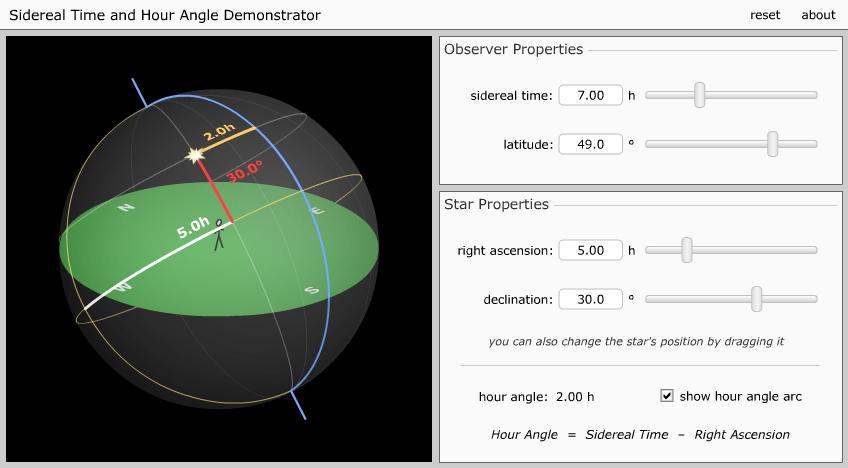The width and height of the screenshot is (848, 468).
Task: Open the about link
Action: point(818,15)
